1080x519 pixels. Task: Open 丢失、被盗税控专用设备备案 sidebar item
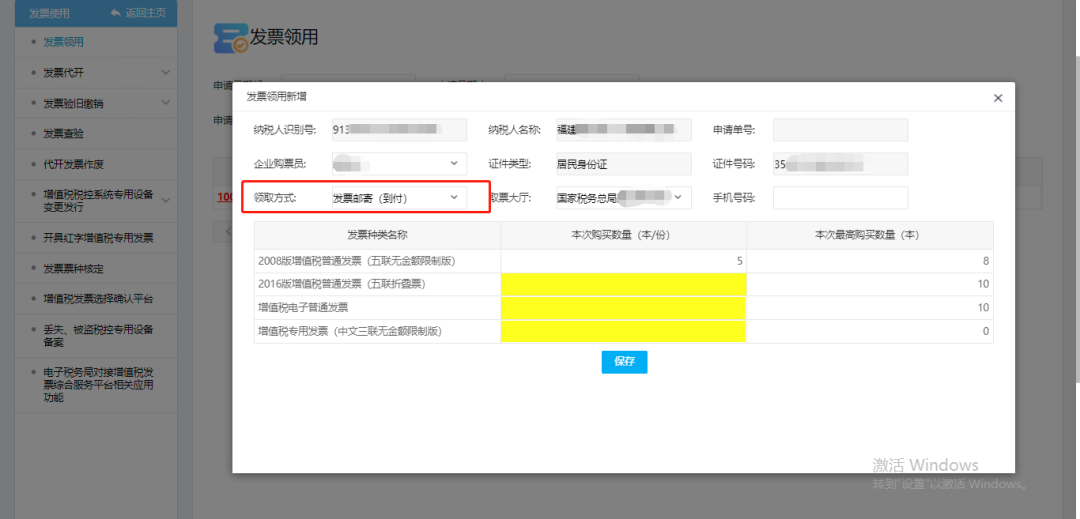click(98, 335)
